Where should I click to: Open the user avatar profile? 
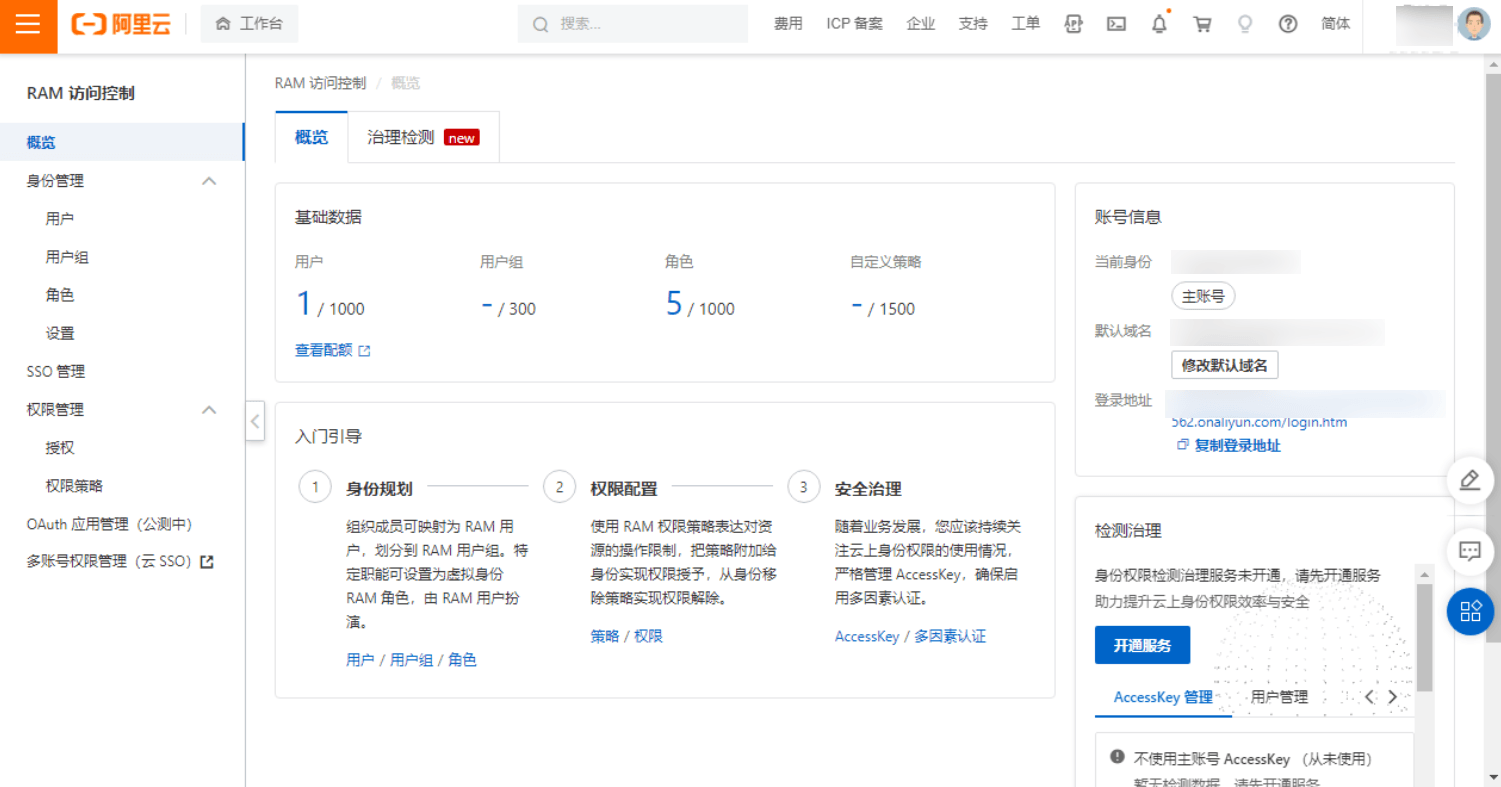click(1473, 24)
